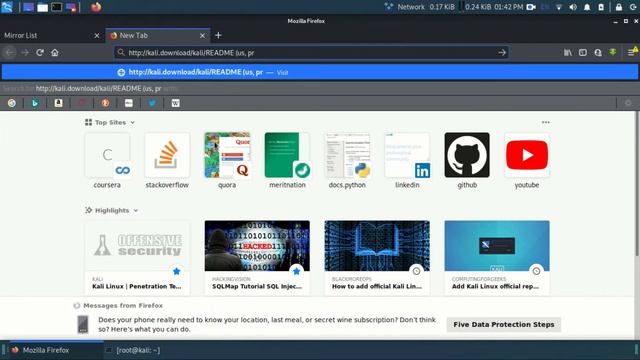Screen dimensions: 640x360
Task: Click the screen recorder camera tray icon
Action: click(531, 7)
